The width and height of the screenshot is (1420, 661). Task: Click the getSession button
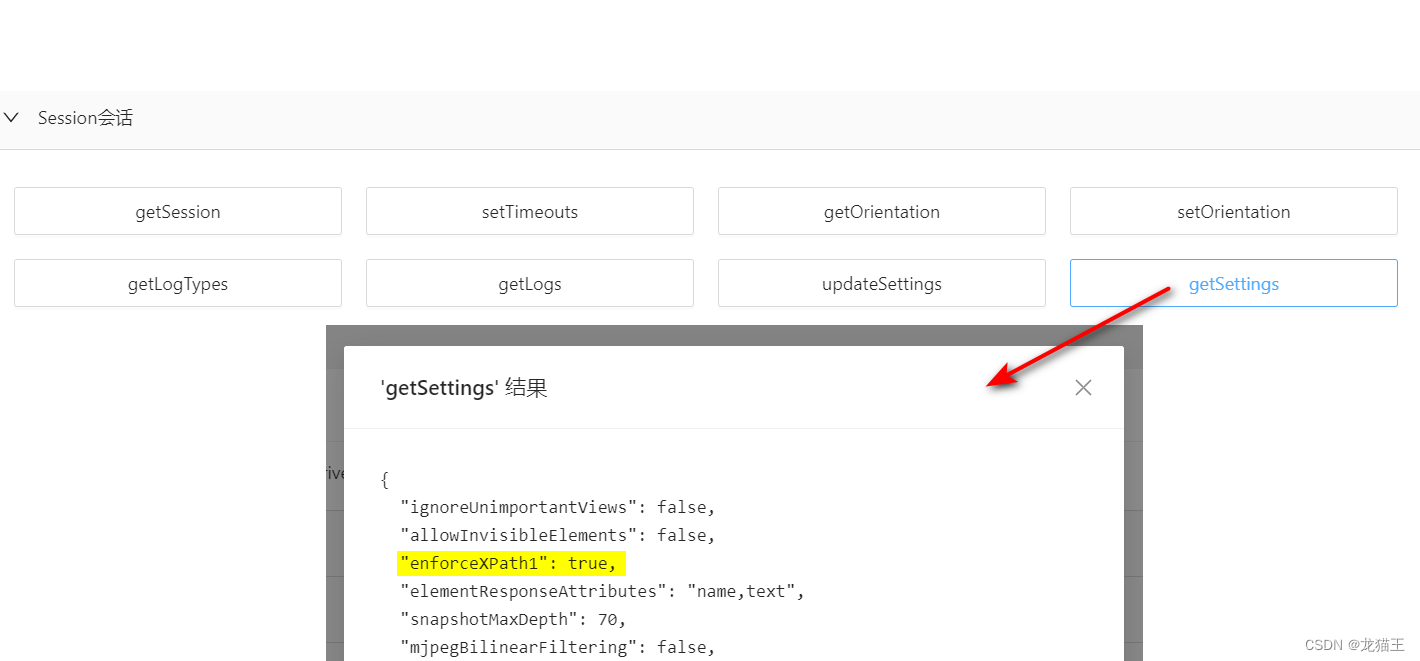(x=177, y=211)
